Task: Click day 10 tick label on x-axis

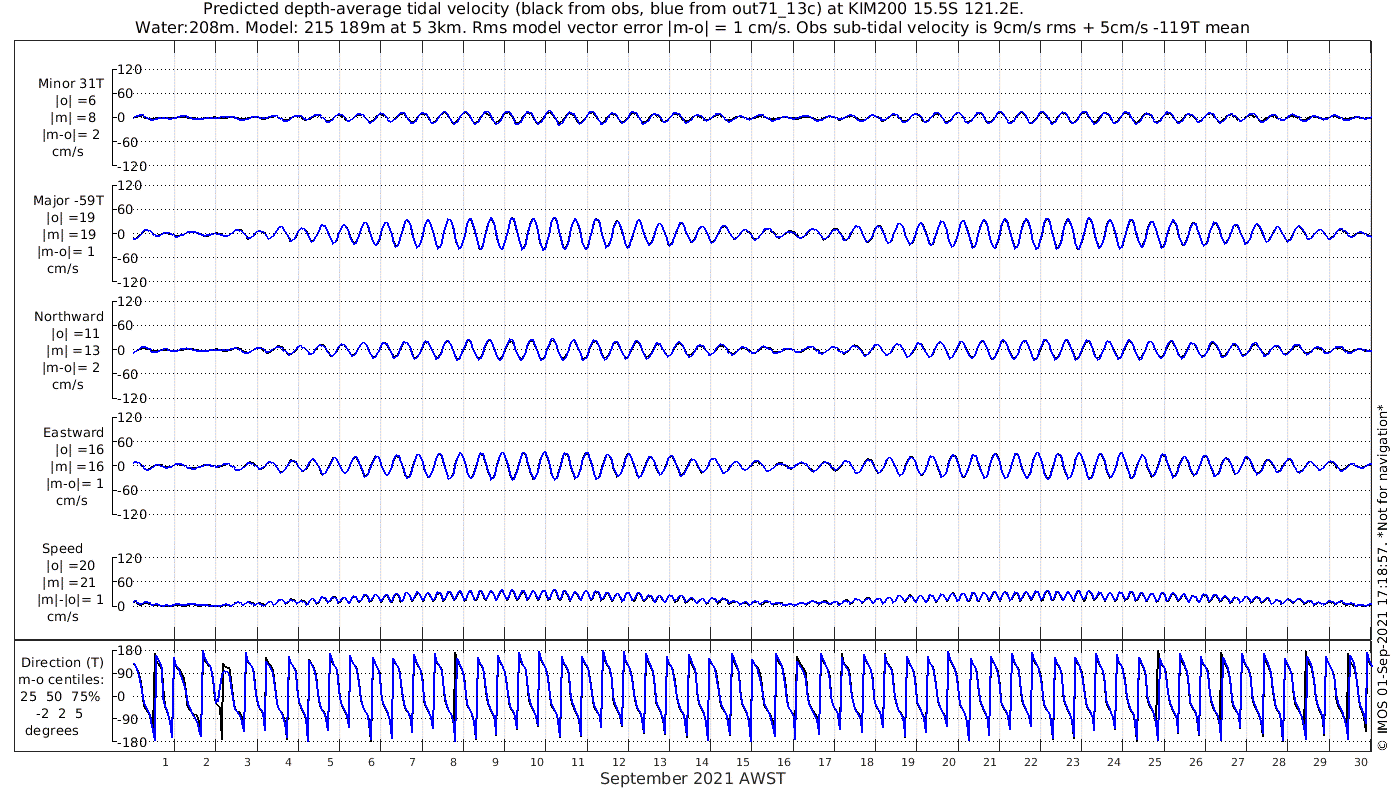Action: [537, 762]
